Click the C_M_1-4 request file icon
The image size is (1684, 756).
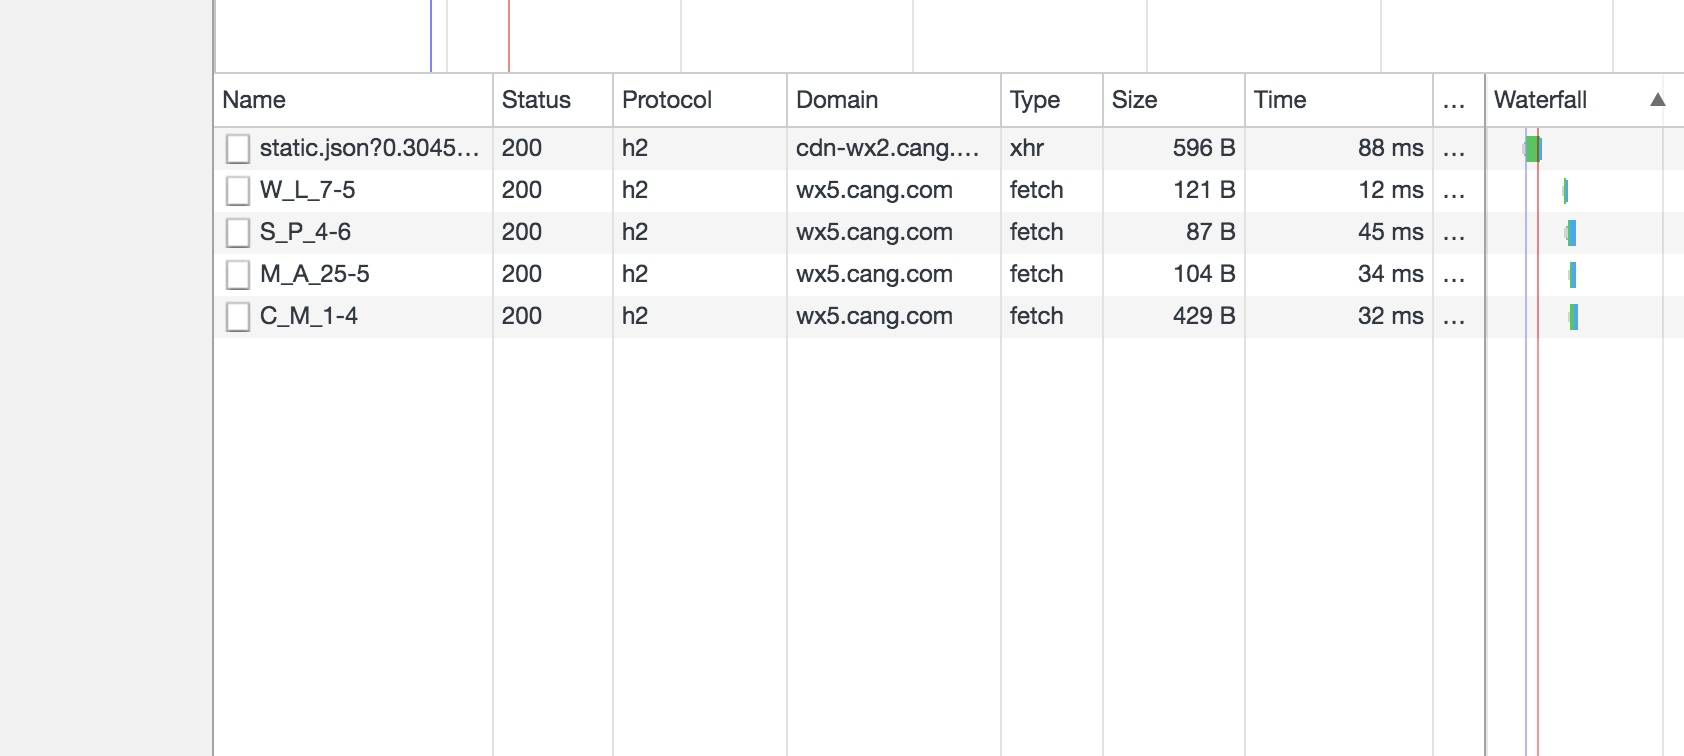point(238,317)
